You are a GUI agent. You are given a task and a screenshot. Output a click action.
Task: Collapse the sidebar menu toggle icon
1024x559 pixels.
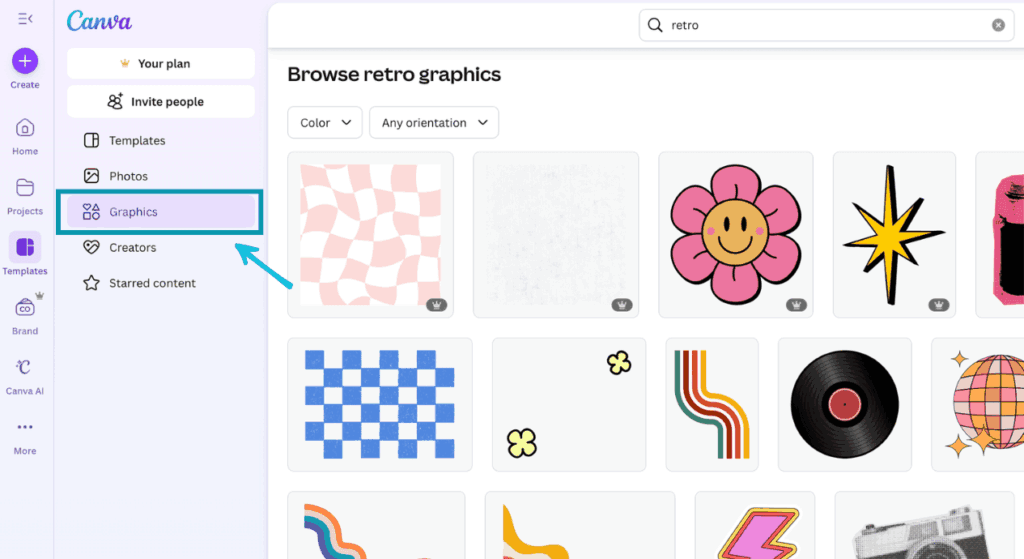(x=25, y=19)
